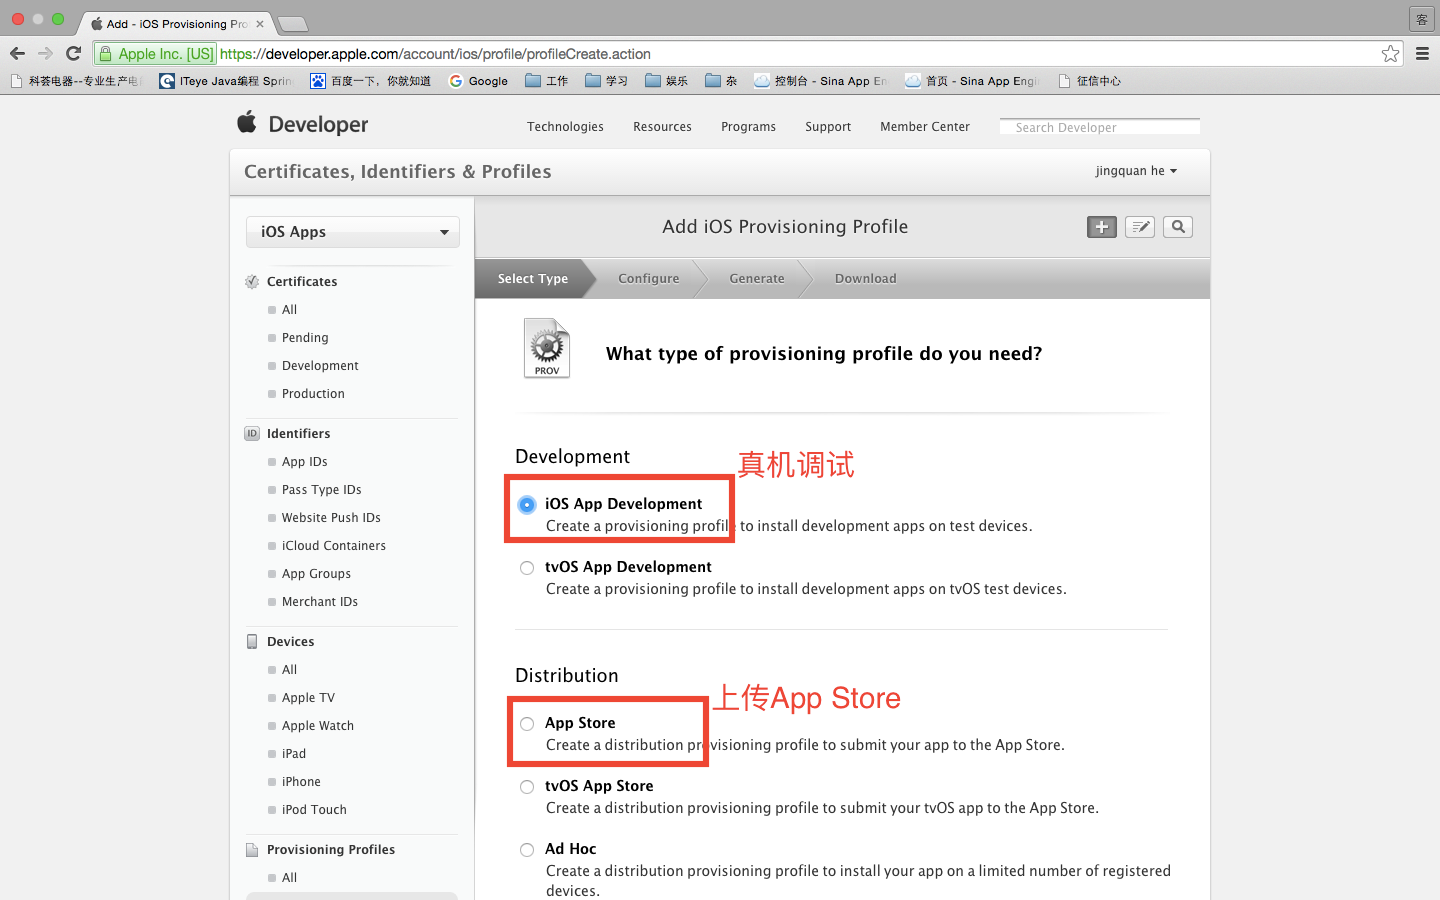The width and height of the screenshot is (1440, 900).
Task: Click the edit profile pencil icon
Action: click(x=1140, y=227)
